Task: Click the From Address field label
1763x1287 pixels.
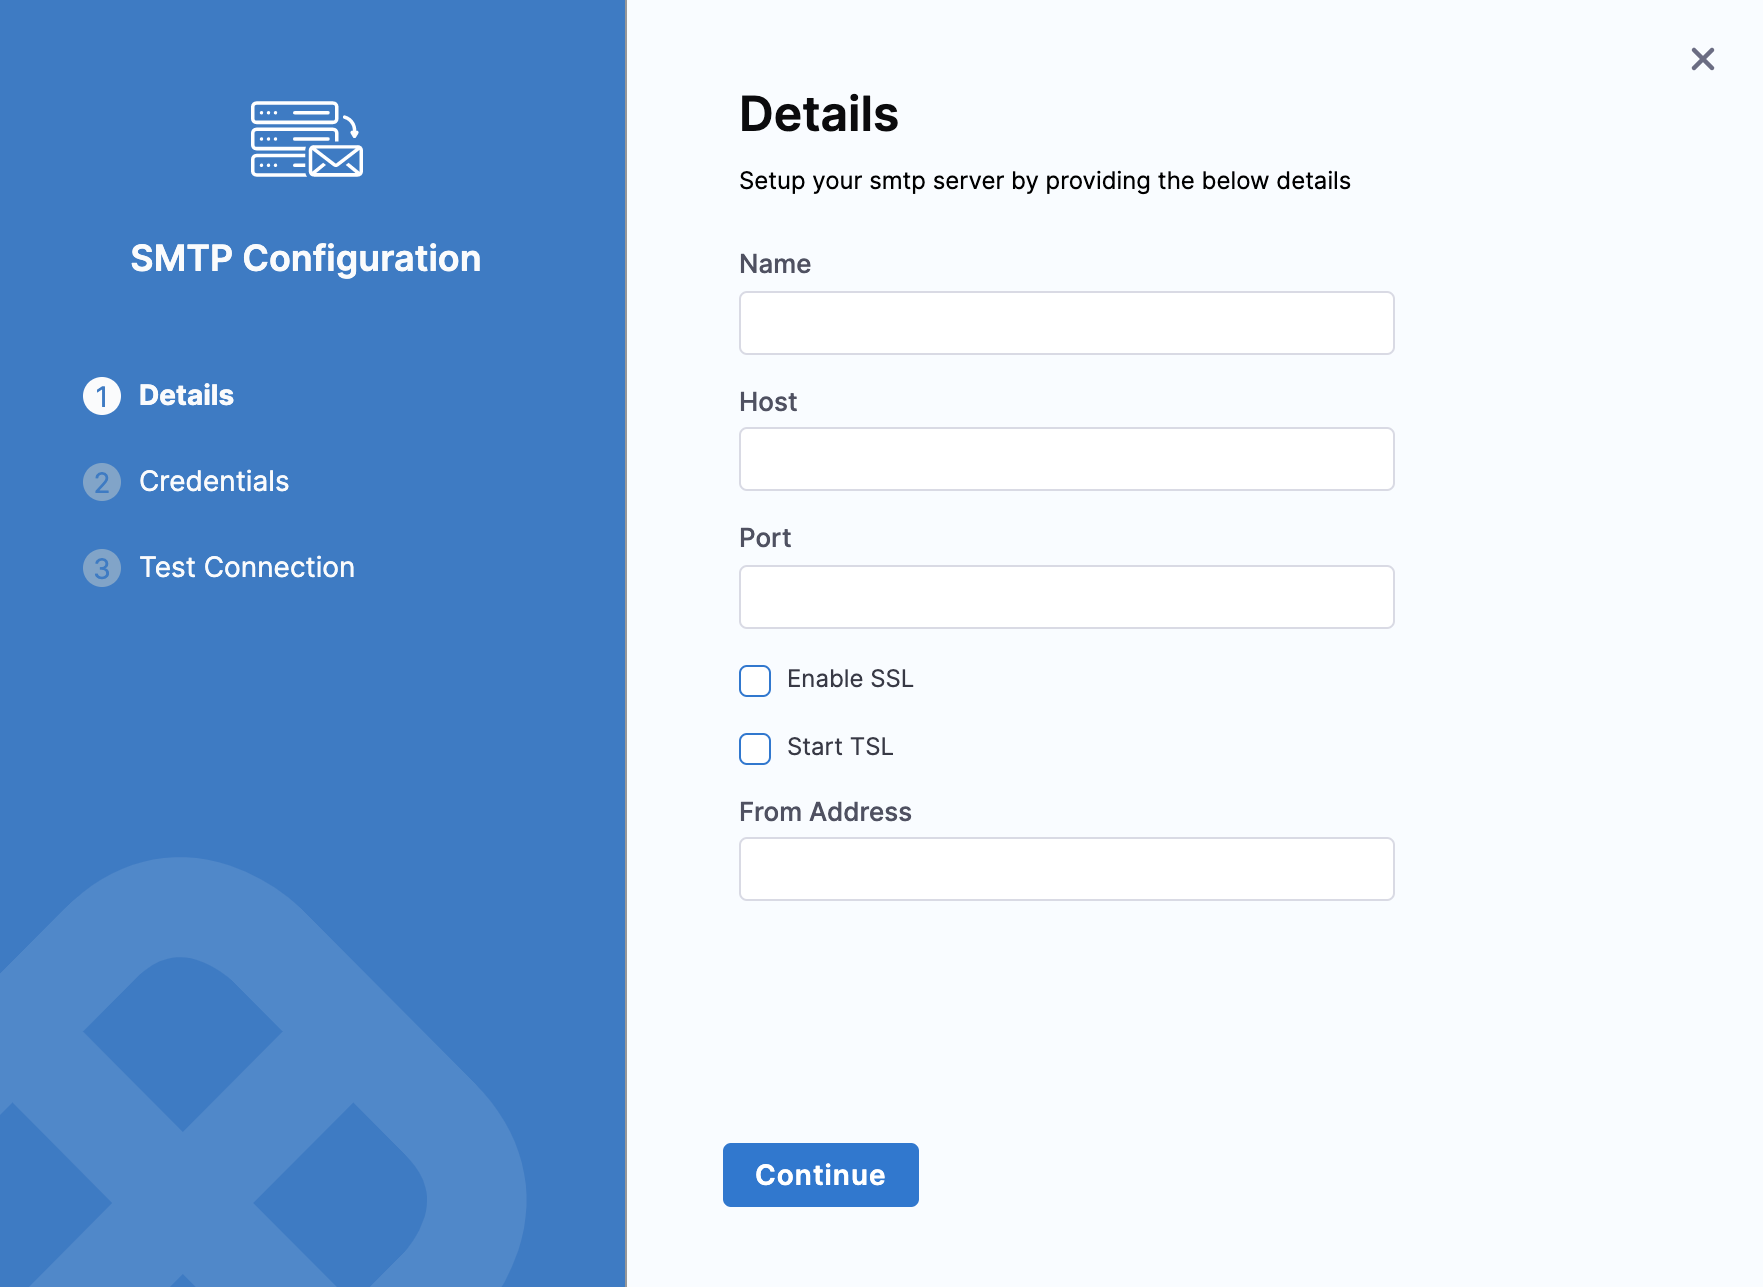Action: 825,812
